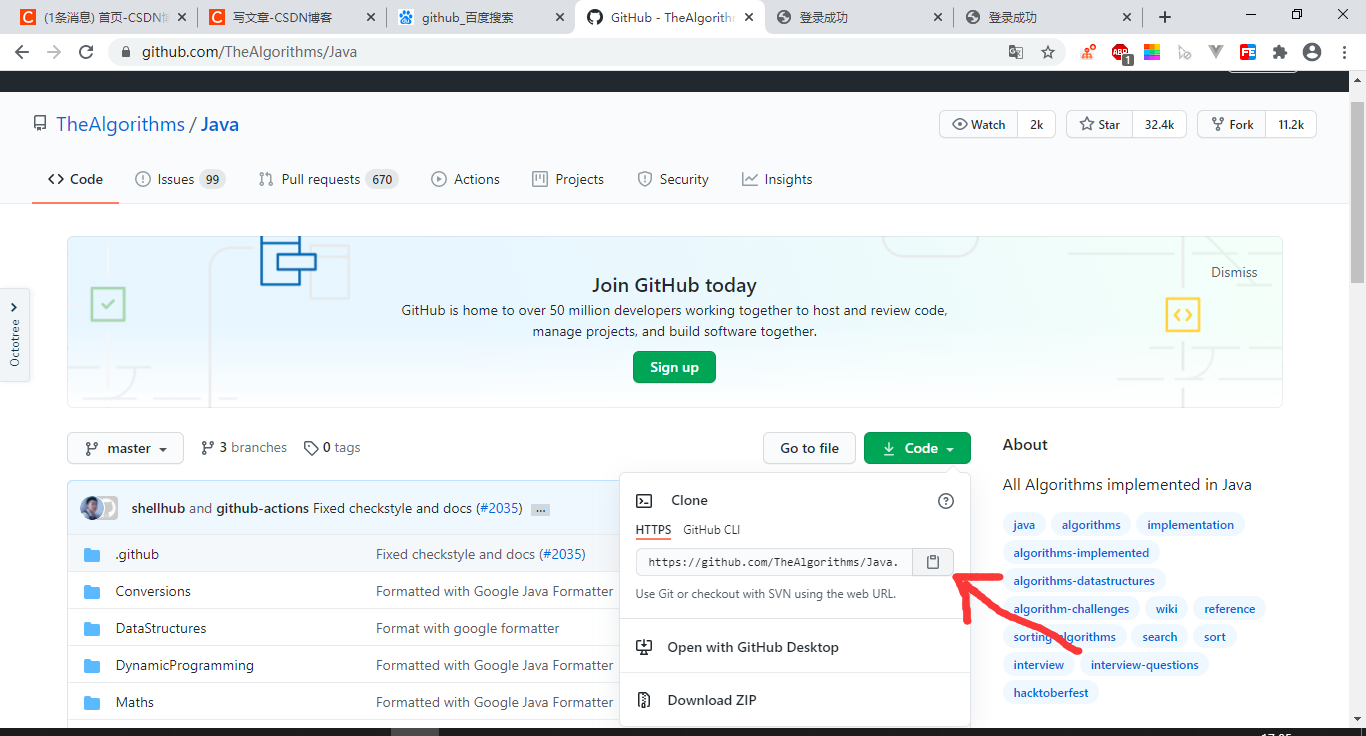Open the Maths folder

[x=135, y=702]
